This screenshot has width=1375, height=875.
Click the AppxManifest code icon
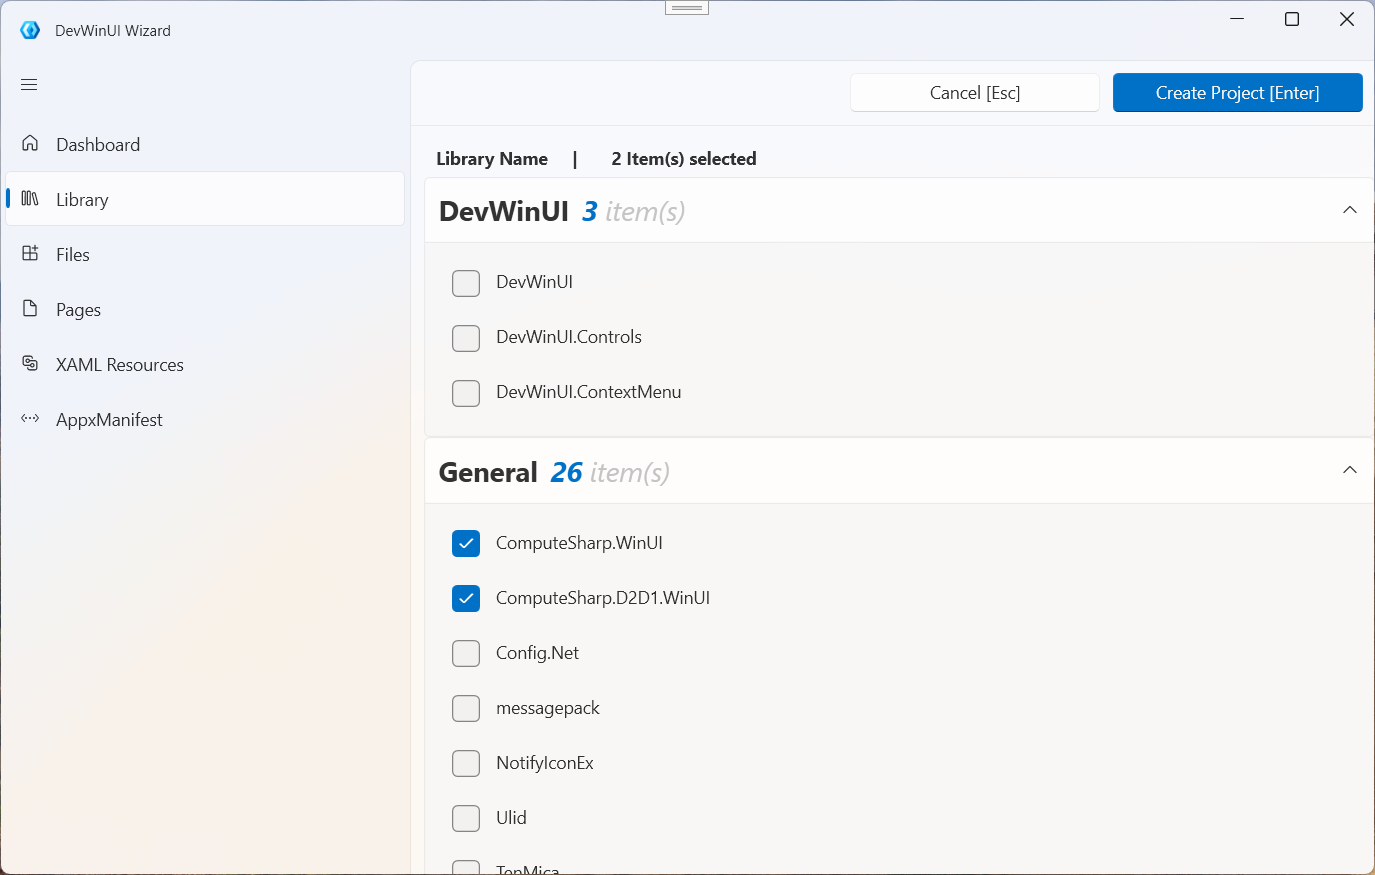[x=30, y=419]
